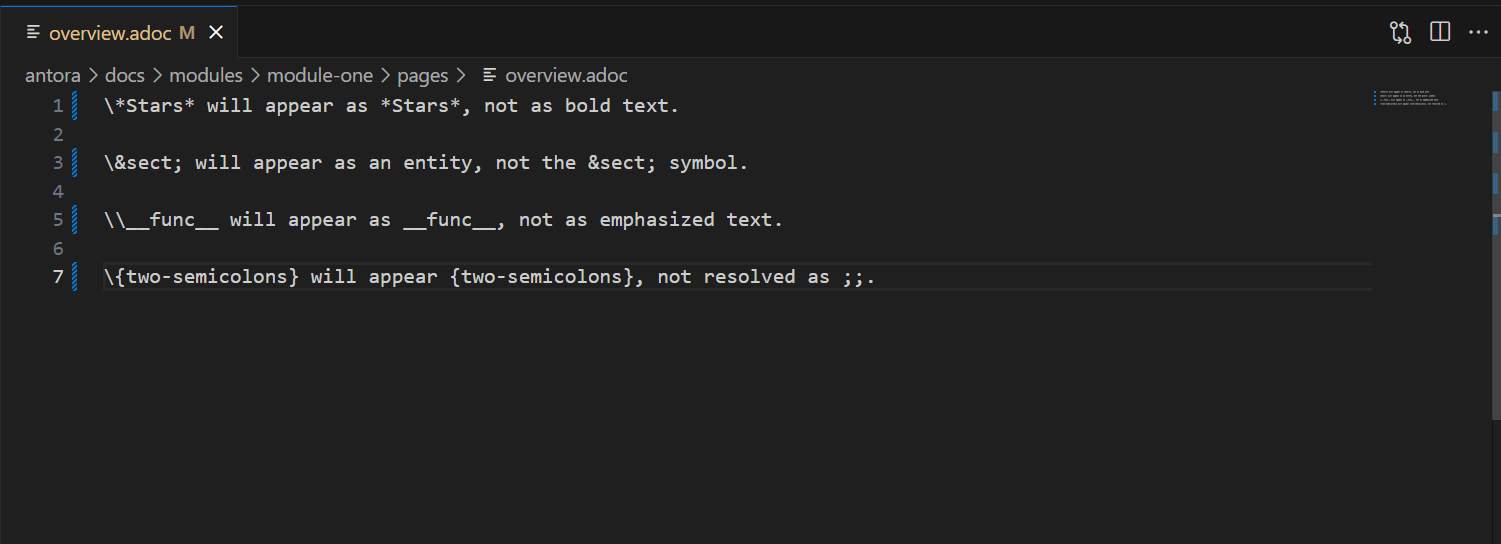Click the file icon on overview.adoc tab

(34, 33)
